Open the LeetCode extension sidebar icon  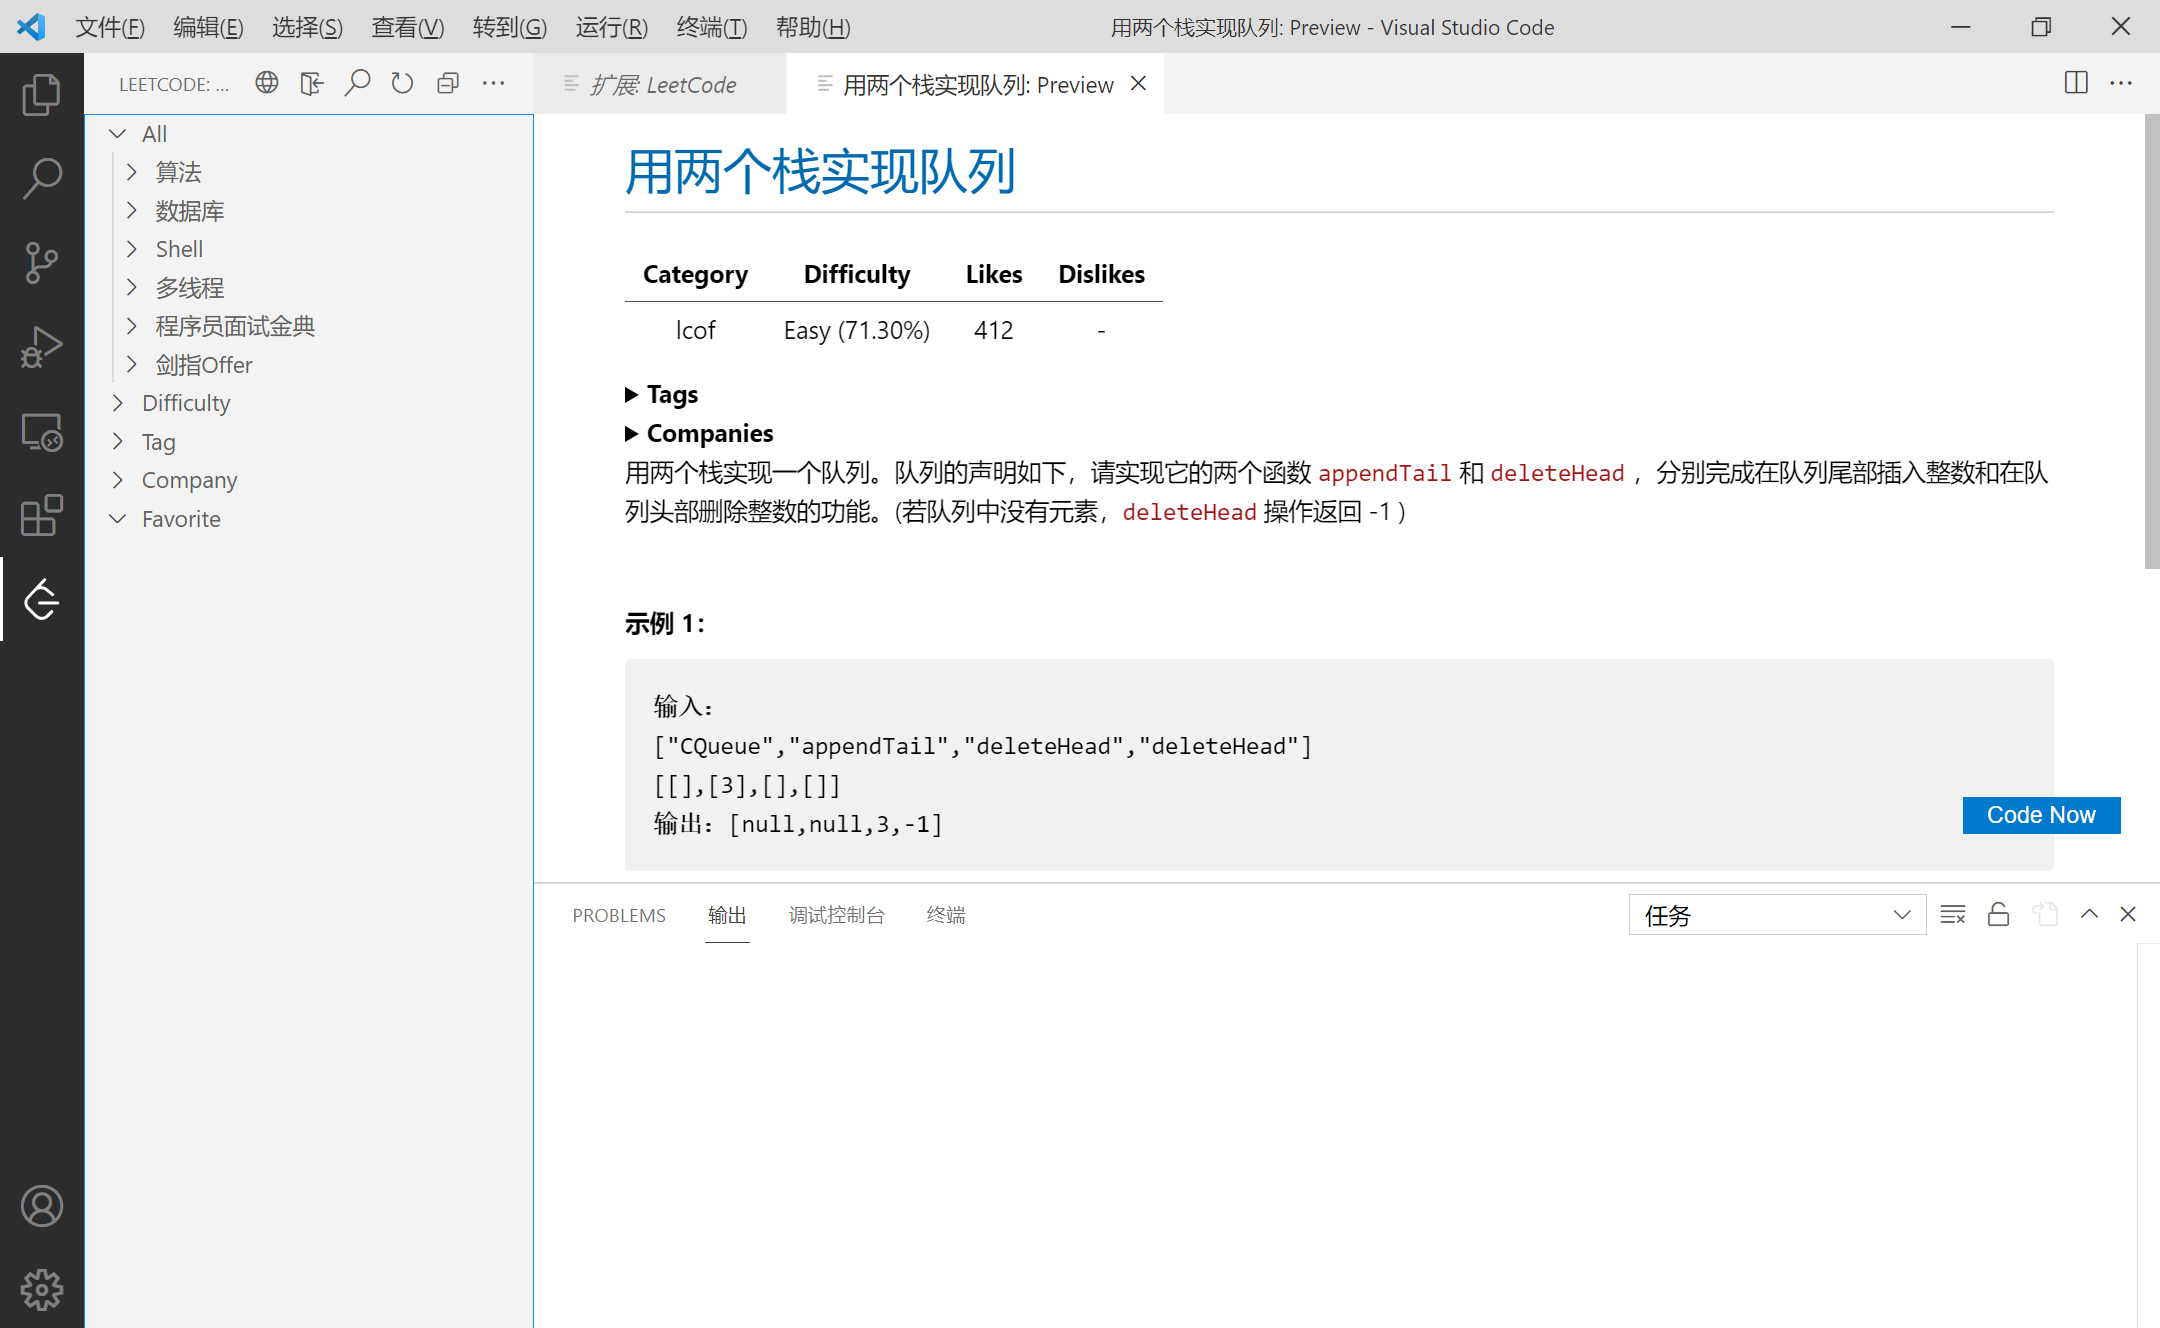coord(41,599)
